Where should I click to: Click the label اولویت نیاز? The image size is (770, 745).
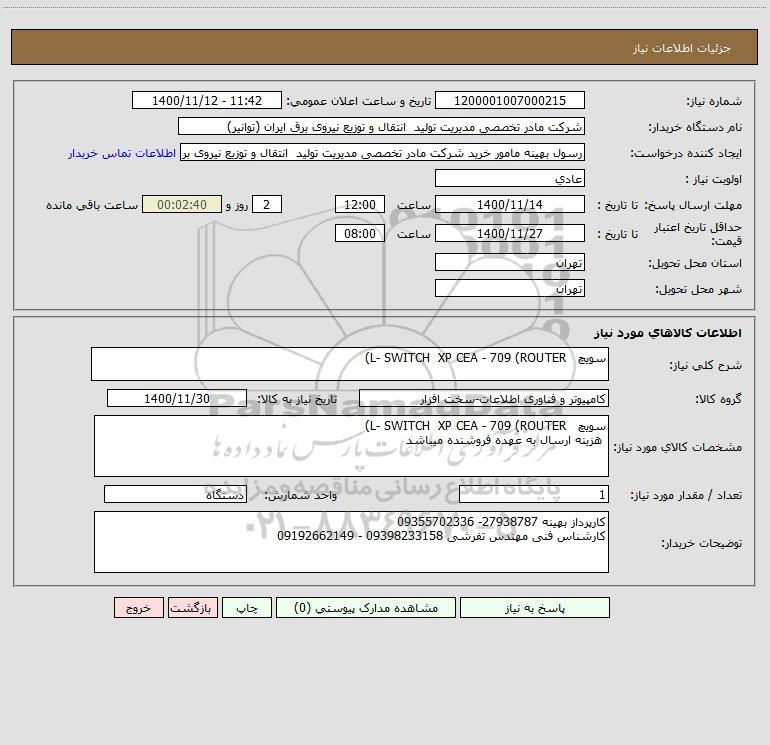point(714,180)
